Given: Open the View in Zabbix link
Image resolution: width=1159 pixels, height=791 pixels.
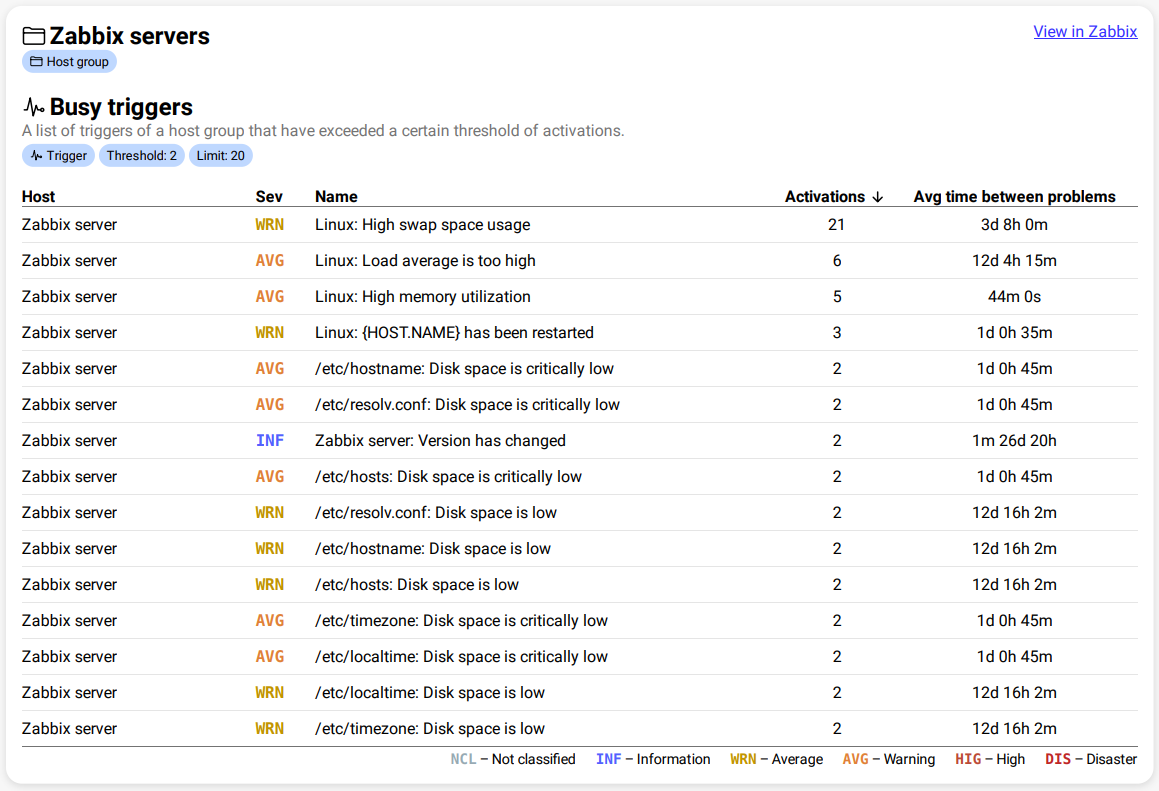Looking at the screenshot, I should tap(1085, 32).
